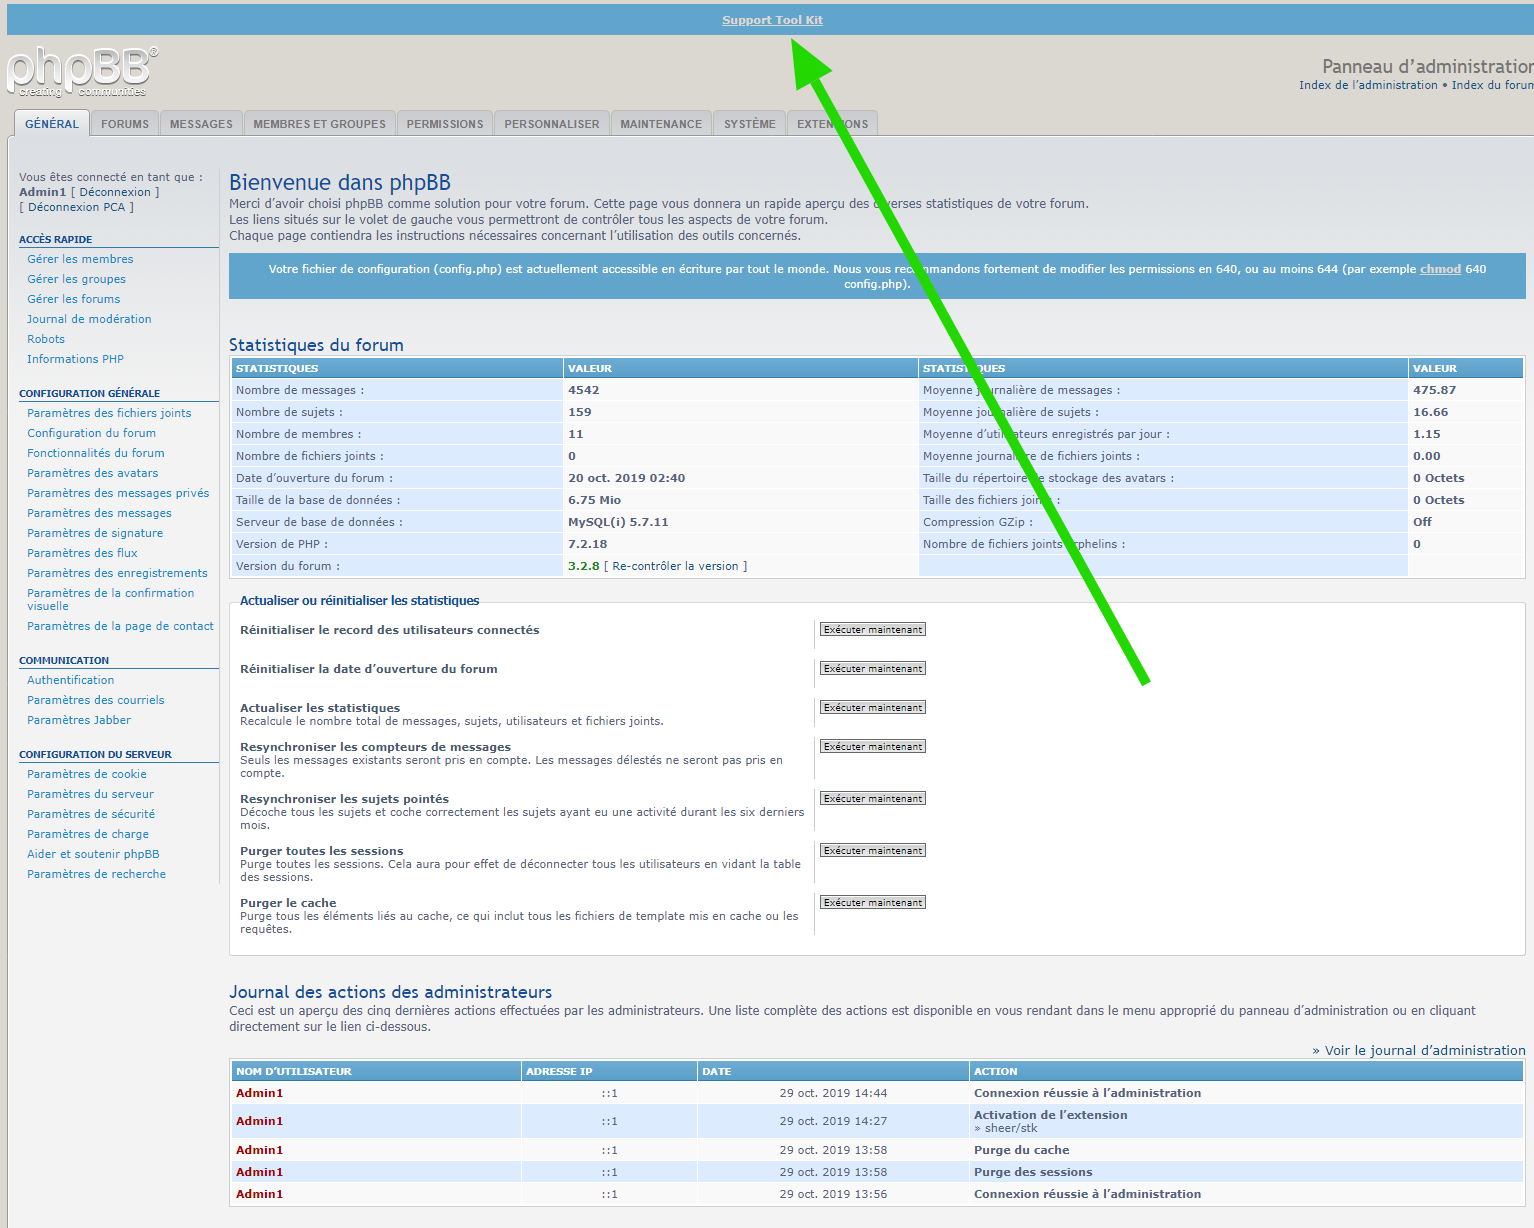The height and width of the screenshot is (1228, 1534).
Task: Go to the Maintenance tab
Action: [x=661, y=124]
